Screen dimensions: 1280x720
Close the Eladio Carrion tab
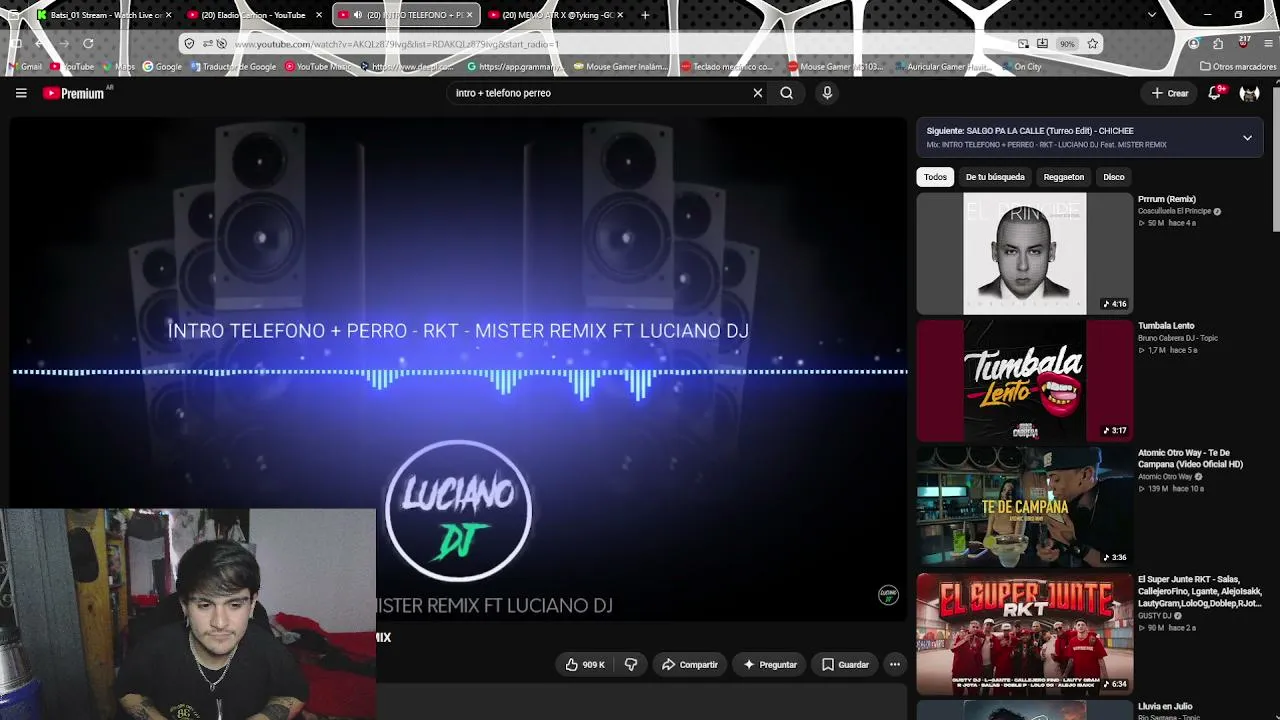pyautogui.click(x=319, y=15)
